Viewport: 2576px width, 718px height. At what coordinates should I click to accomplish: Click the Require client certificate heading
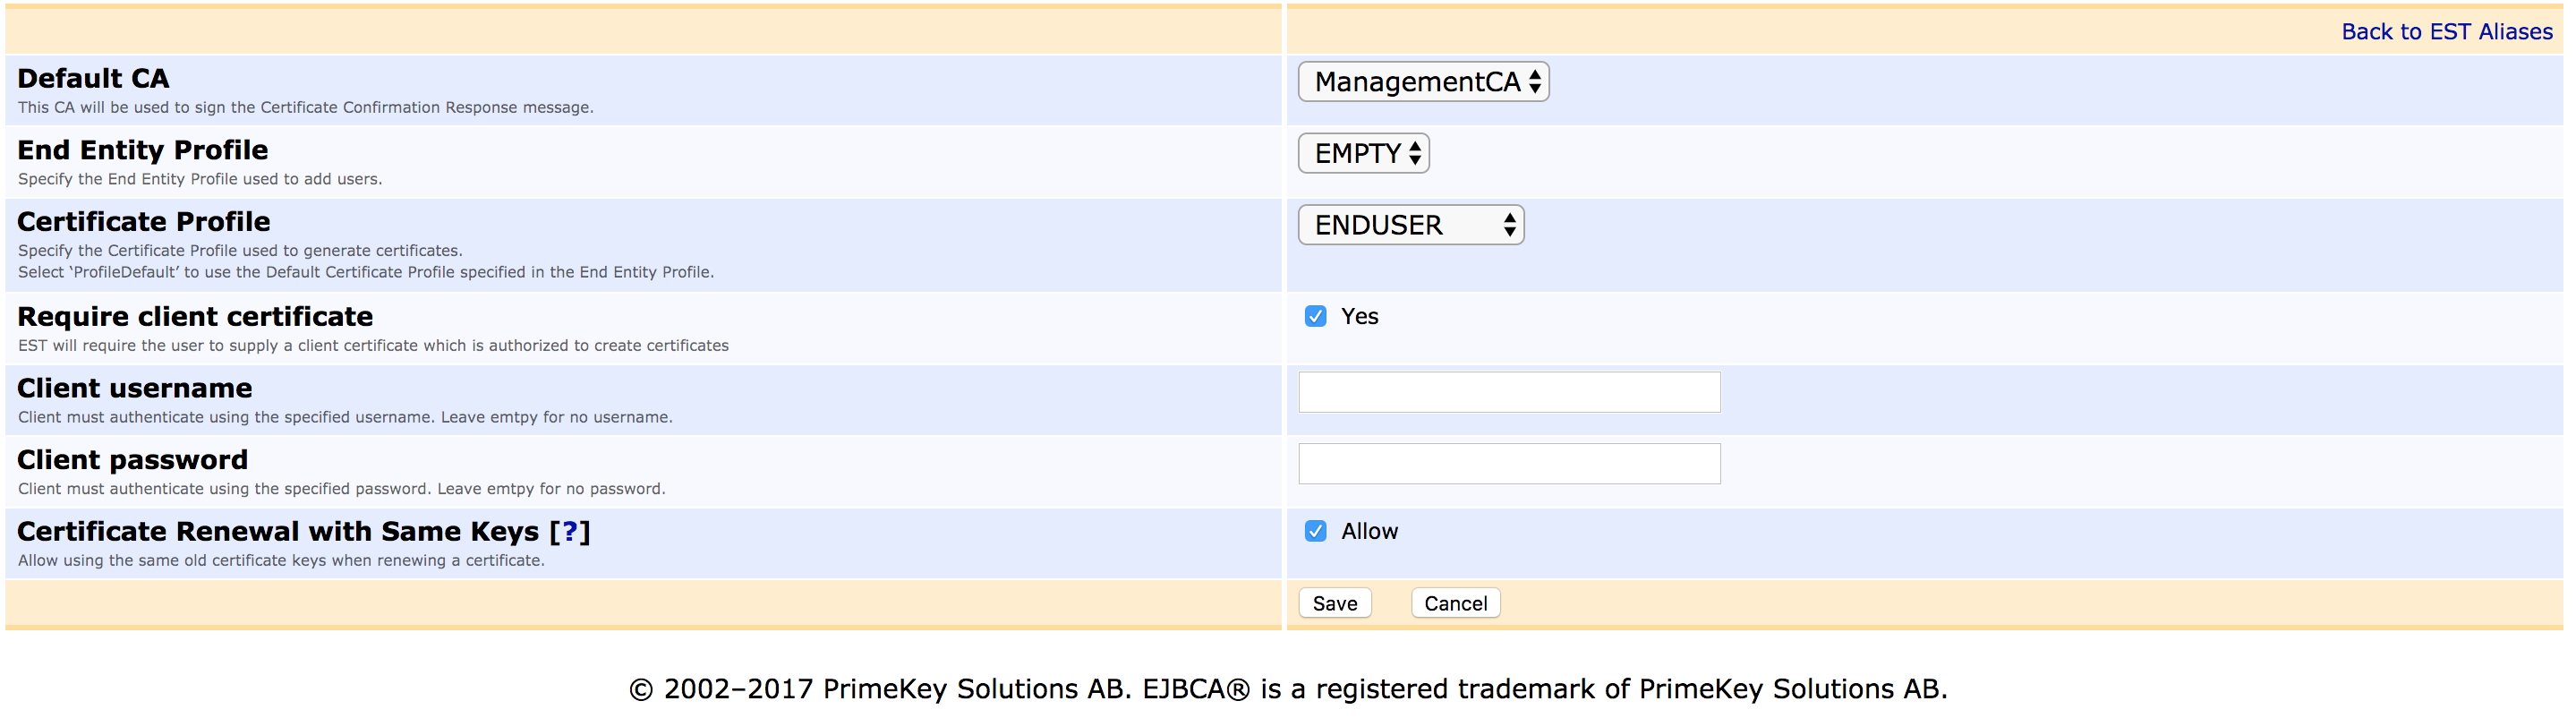[195, 317]
